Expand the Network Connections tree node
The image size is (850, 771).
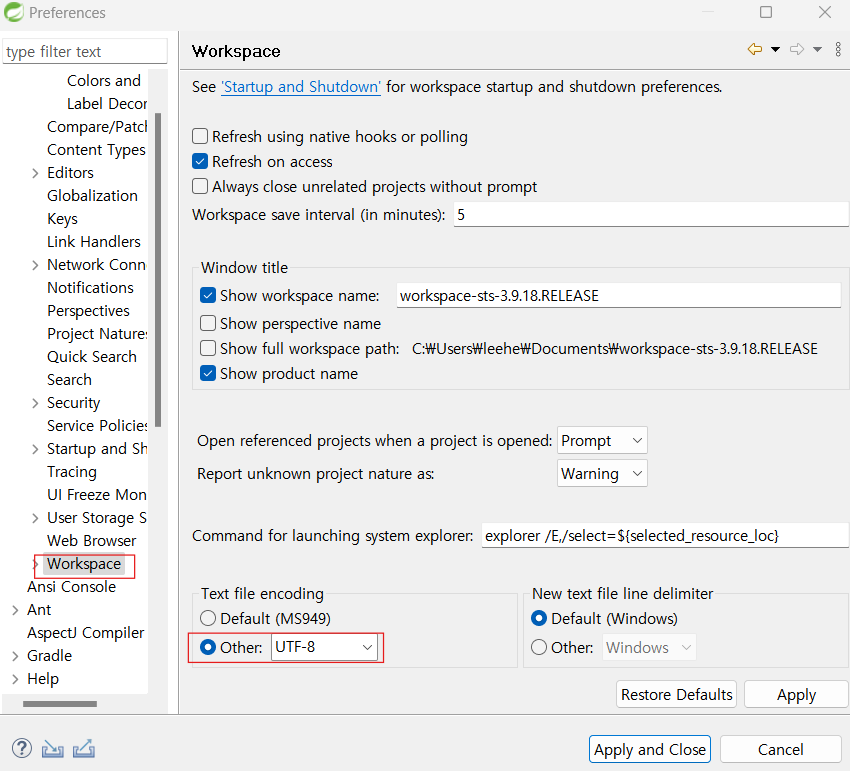(x=35, y=265)
